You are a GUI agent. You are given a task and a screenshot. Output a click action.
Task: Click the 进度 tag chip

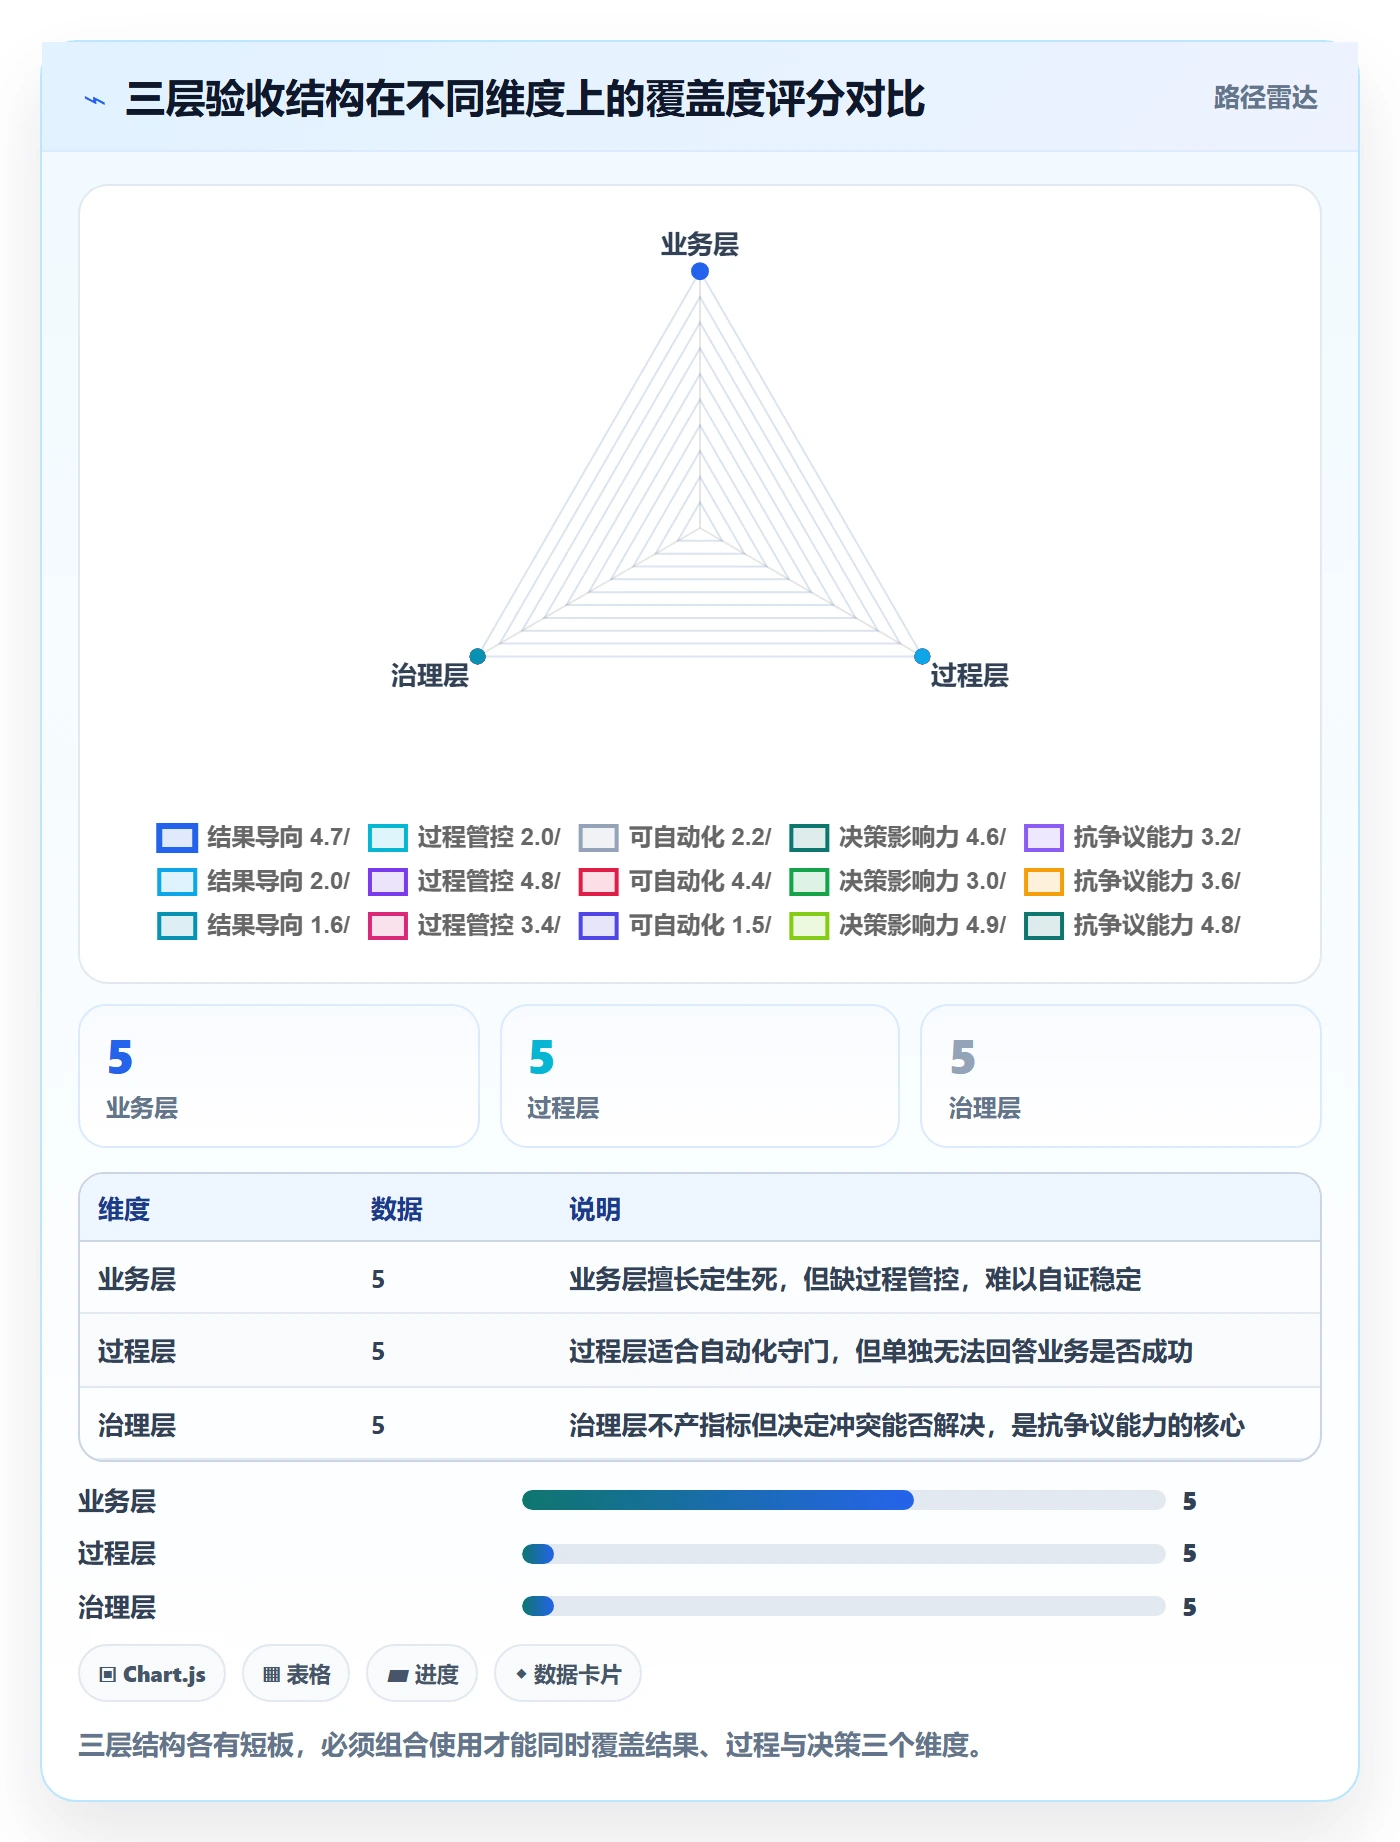pyautogui.click(x=422, y=1673)
